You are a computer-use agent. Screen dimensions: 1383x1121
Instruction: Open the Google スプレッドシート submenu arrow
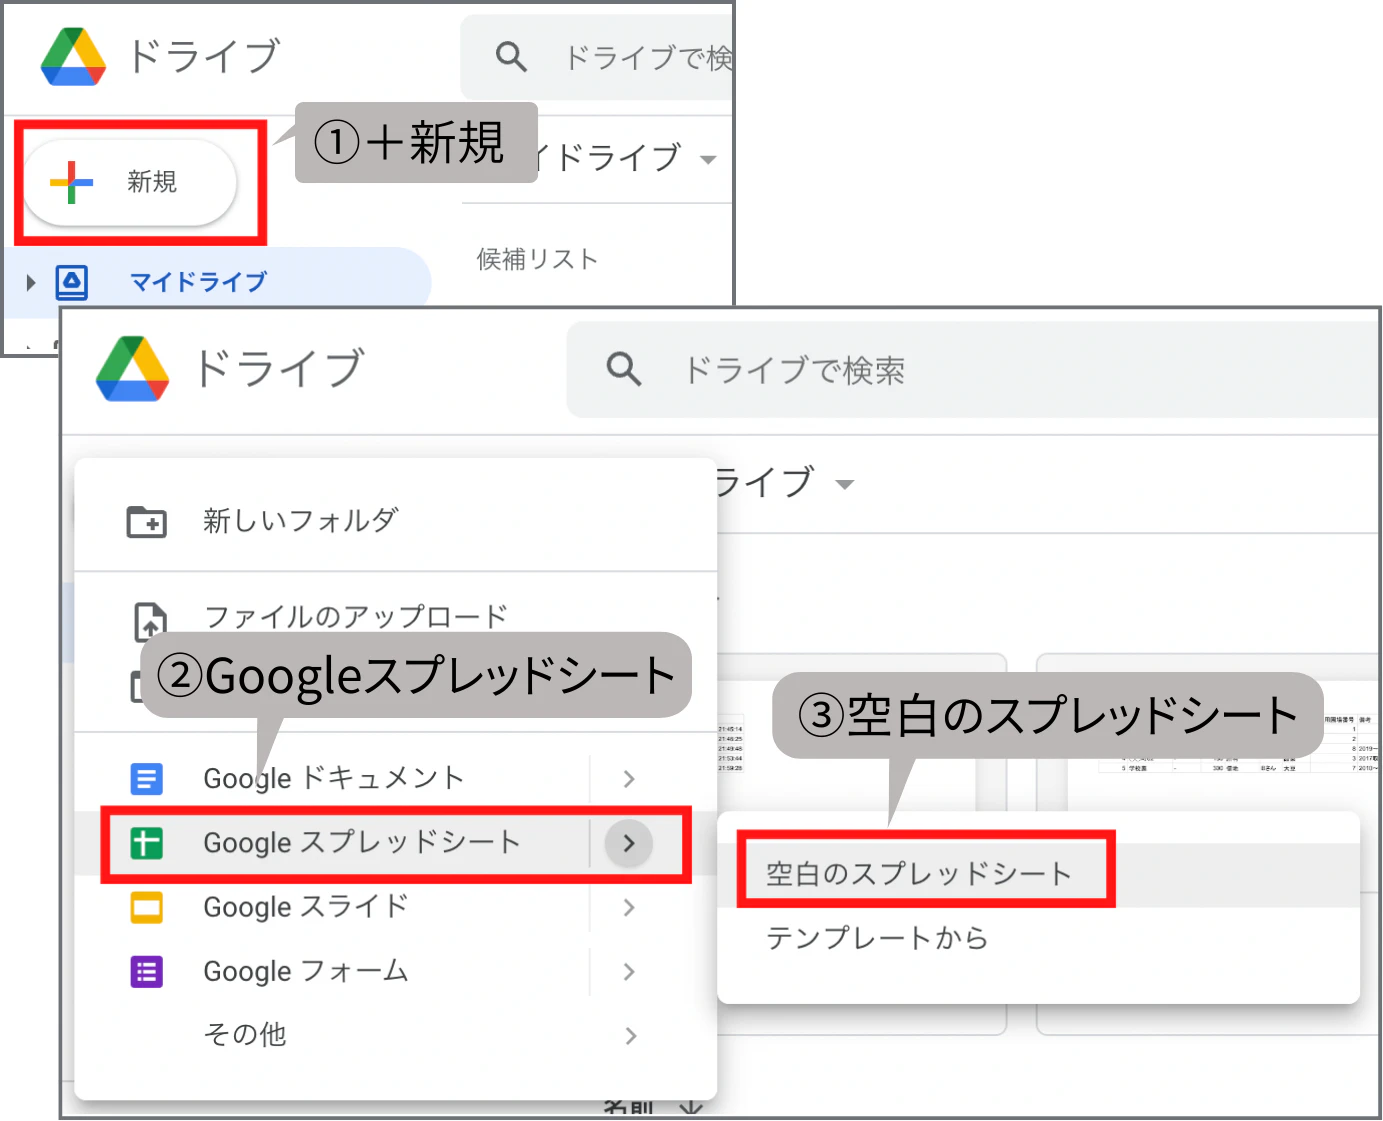pyautogui.click(x=629, y=843)
